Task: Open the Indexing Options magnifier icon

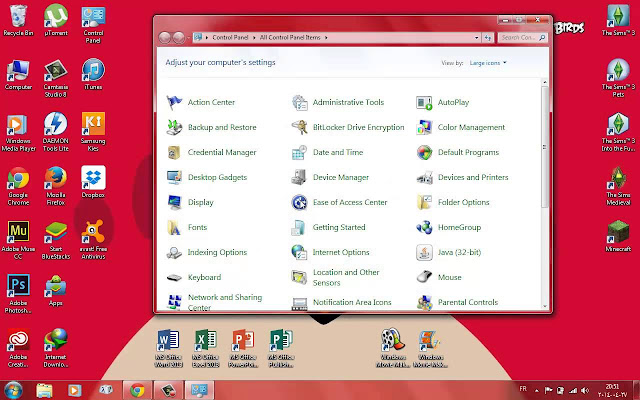Action: (174, 252)
